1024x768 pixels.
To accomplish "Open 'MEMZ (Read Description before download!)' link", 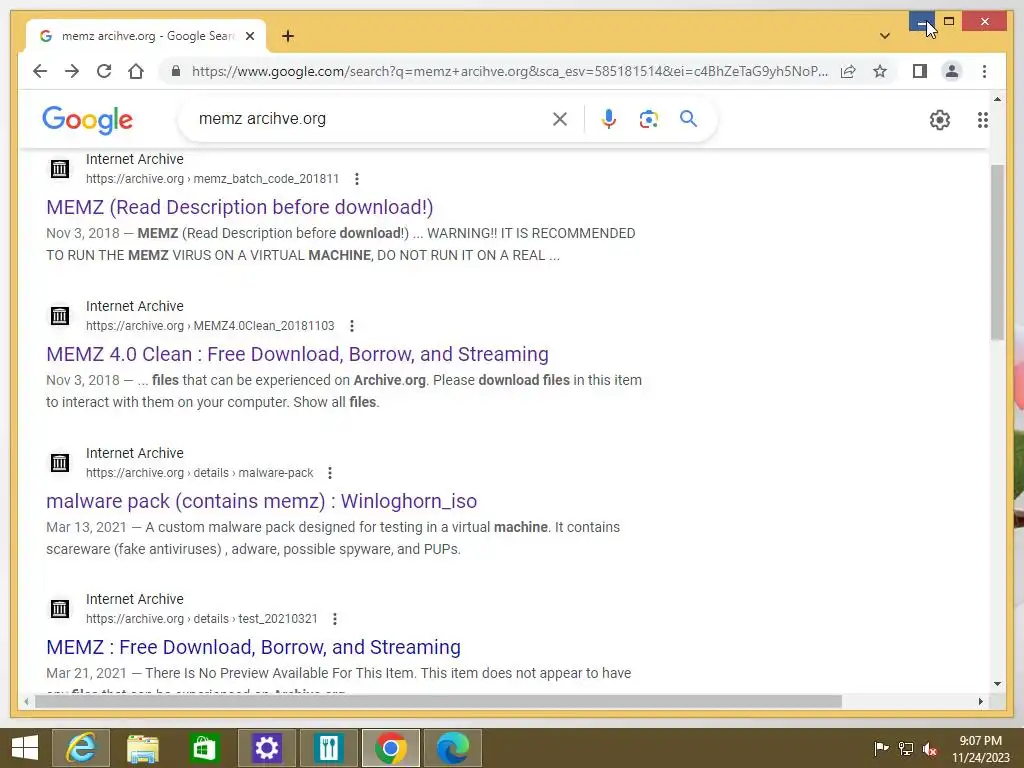I will click(x=240, y=207).
